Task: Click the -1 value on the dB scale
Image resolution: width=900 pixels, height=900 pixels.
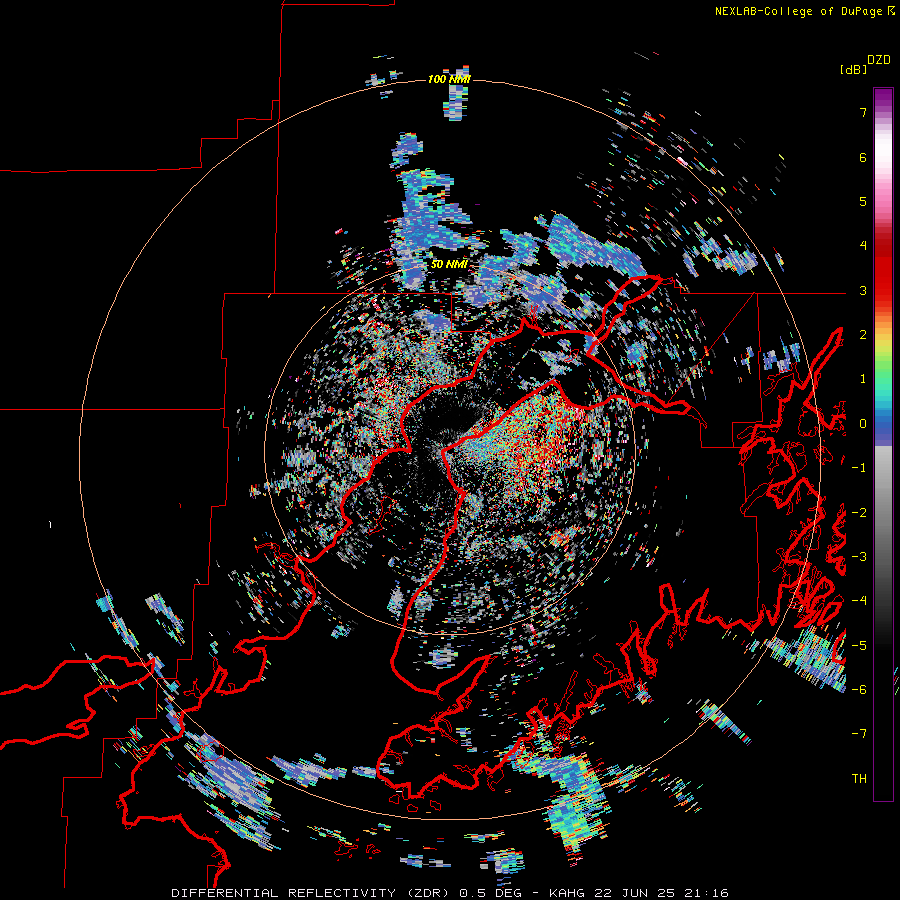Action: [859, 468]
